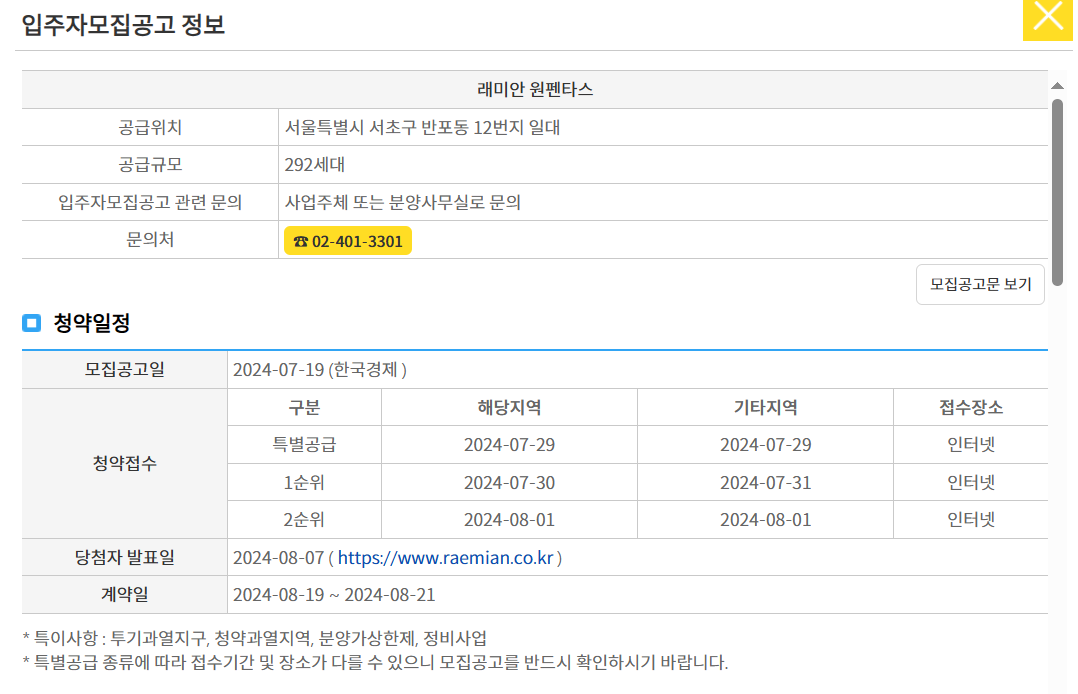Click the 1순위 application date cell

click(508, 481)
